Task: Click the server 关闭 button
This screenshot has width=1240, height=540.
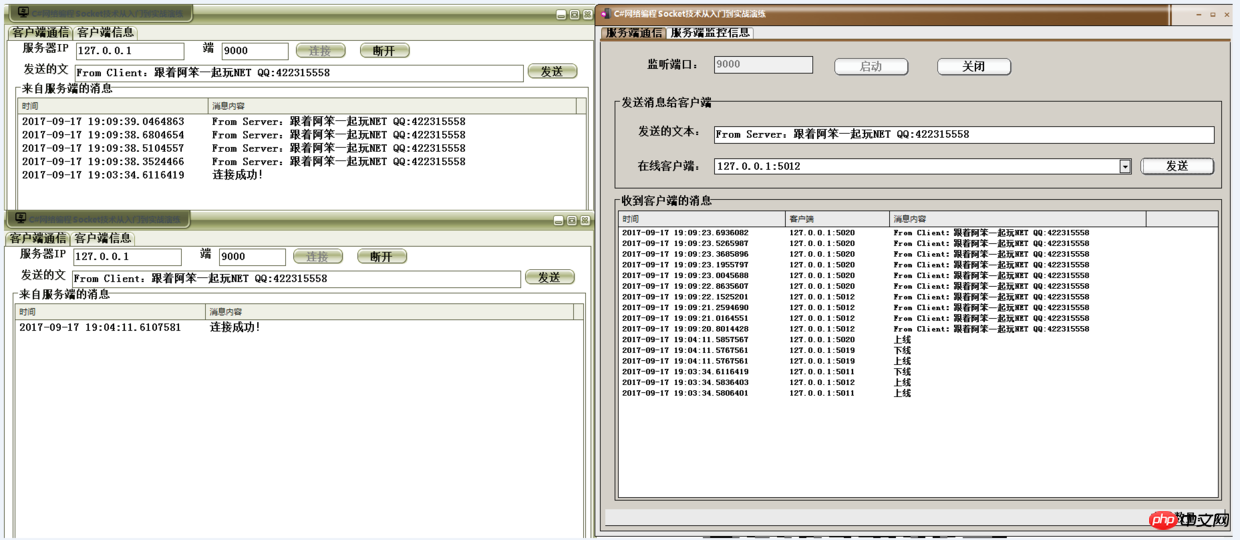Action: click(974, 66)
